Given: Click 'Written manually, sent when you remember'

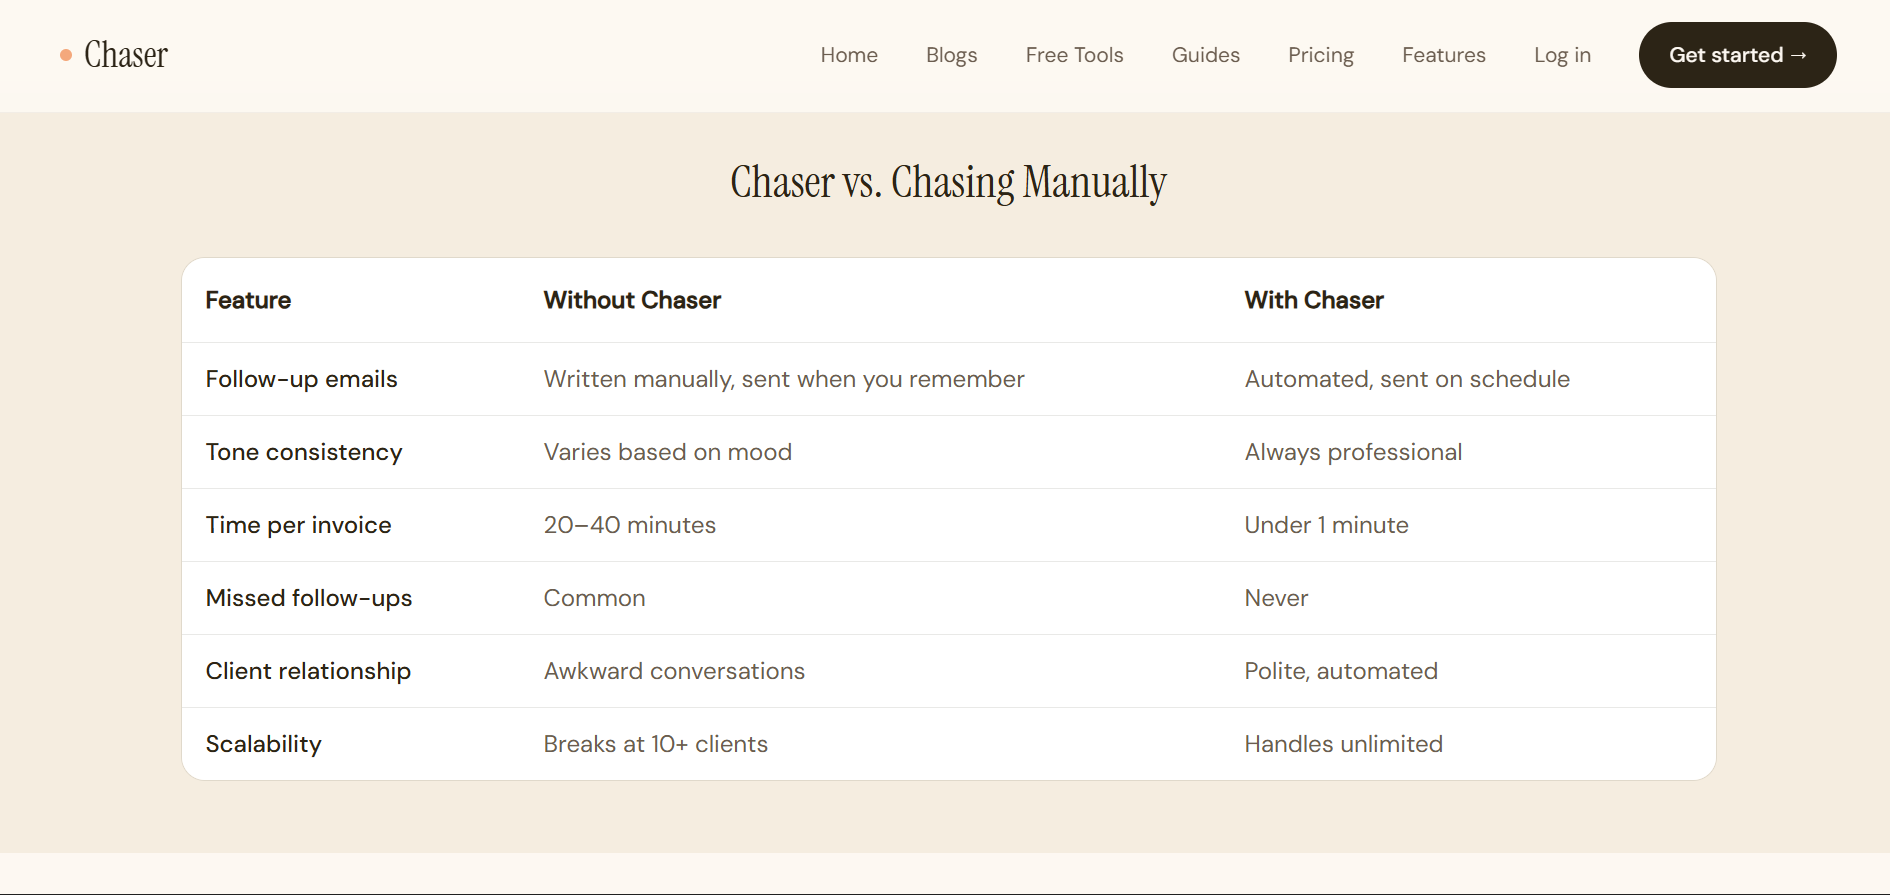Looking at the screenshot, I should [783, 379].
